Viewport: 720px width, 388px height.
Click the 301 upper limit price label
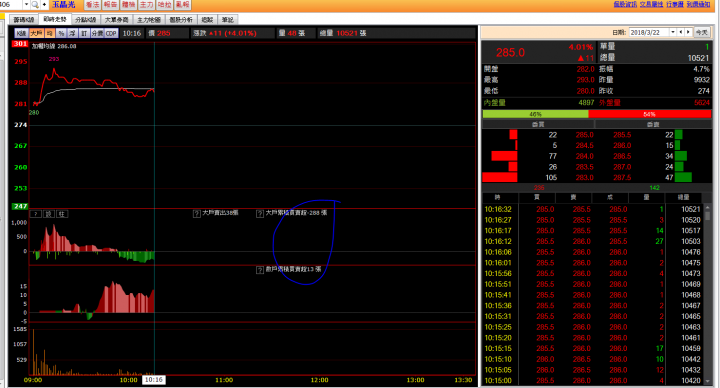pos(20,44)
